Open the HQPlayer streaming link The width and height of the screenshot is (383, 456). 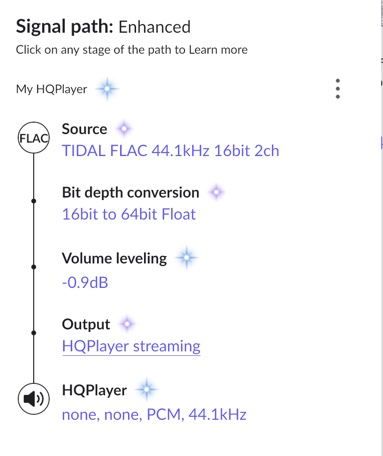point(131,346)
